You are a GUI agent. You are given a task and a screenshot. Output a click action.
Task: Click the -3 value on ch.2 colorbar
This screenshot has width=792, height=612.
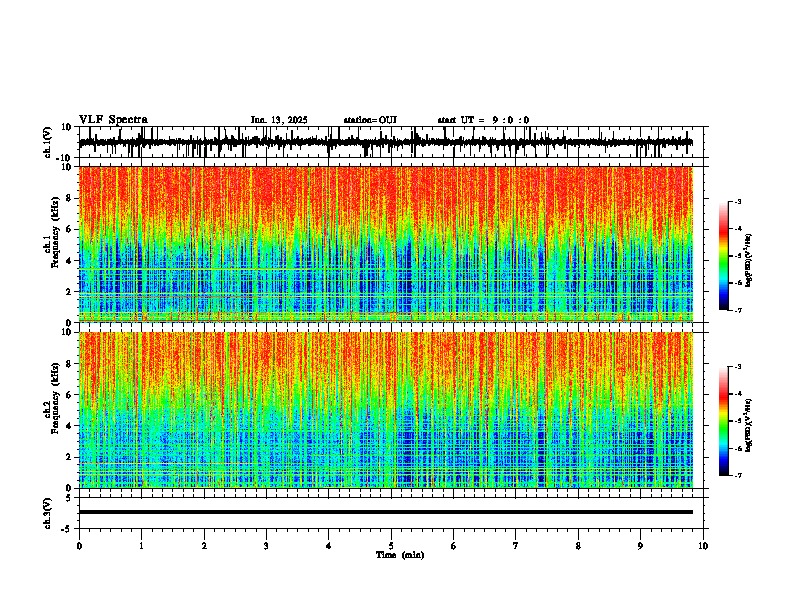(737, 367)
